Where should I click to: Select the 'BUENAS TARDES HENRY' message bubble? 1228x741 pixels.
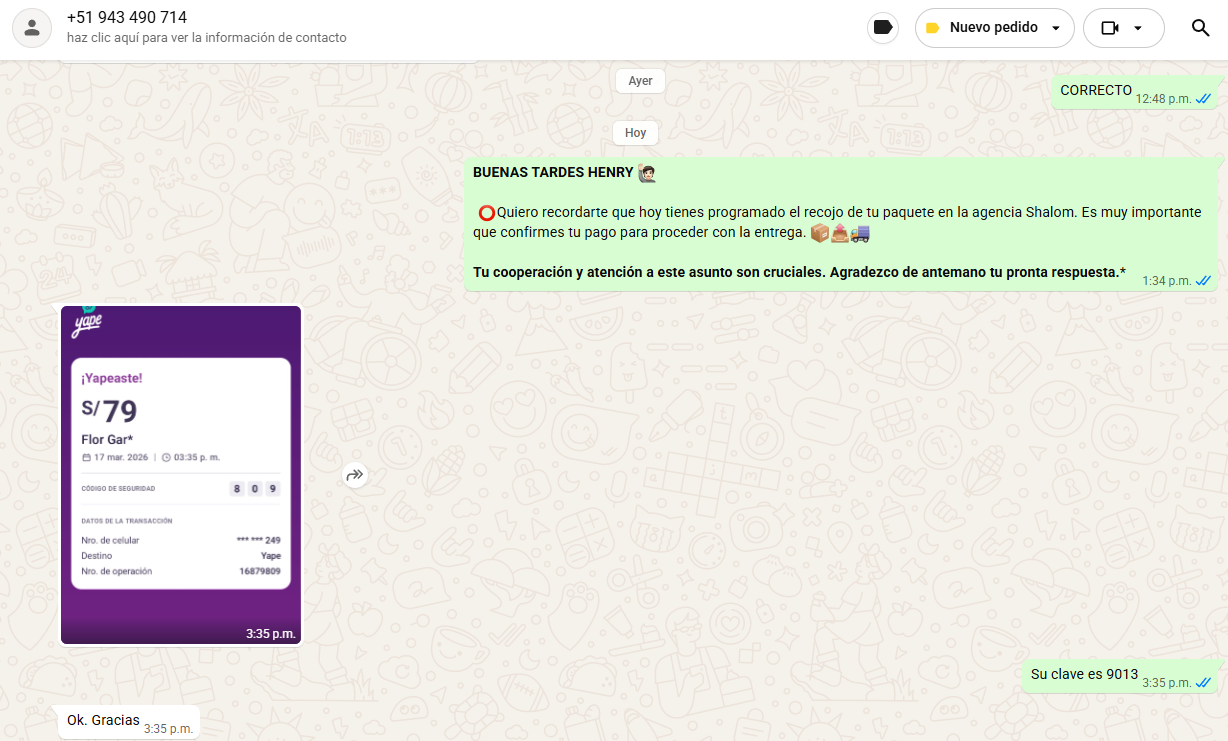point(840,223)
